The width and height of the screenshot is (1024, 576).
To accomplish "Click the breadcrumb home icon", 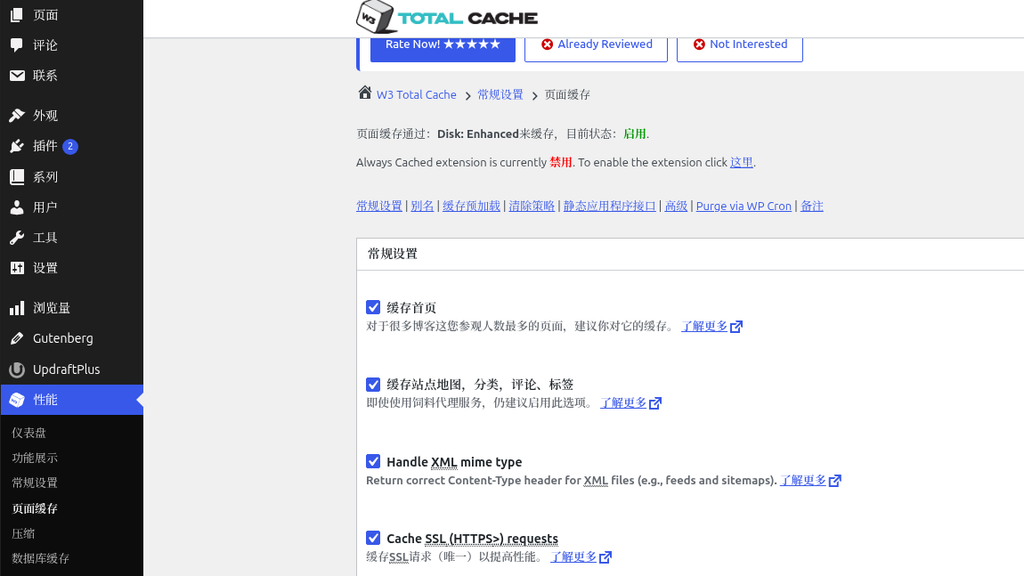I will click(364, 93).
